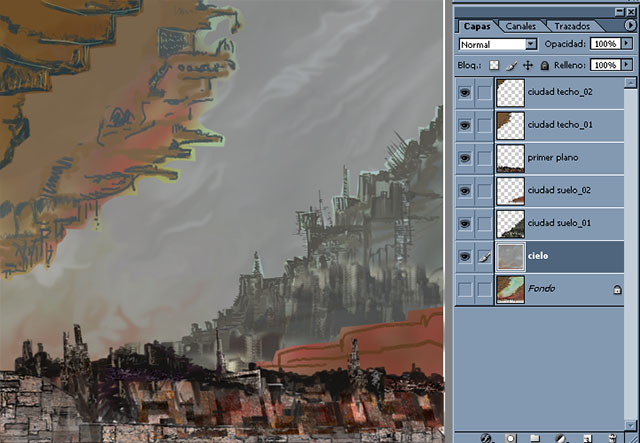Click the padlock on the Fondo layer
The height and width of the screenshot is (443, 640).
click(617, 289)
